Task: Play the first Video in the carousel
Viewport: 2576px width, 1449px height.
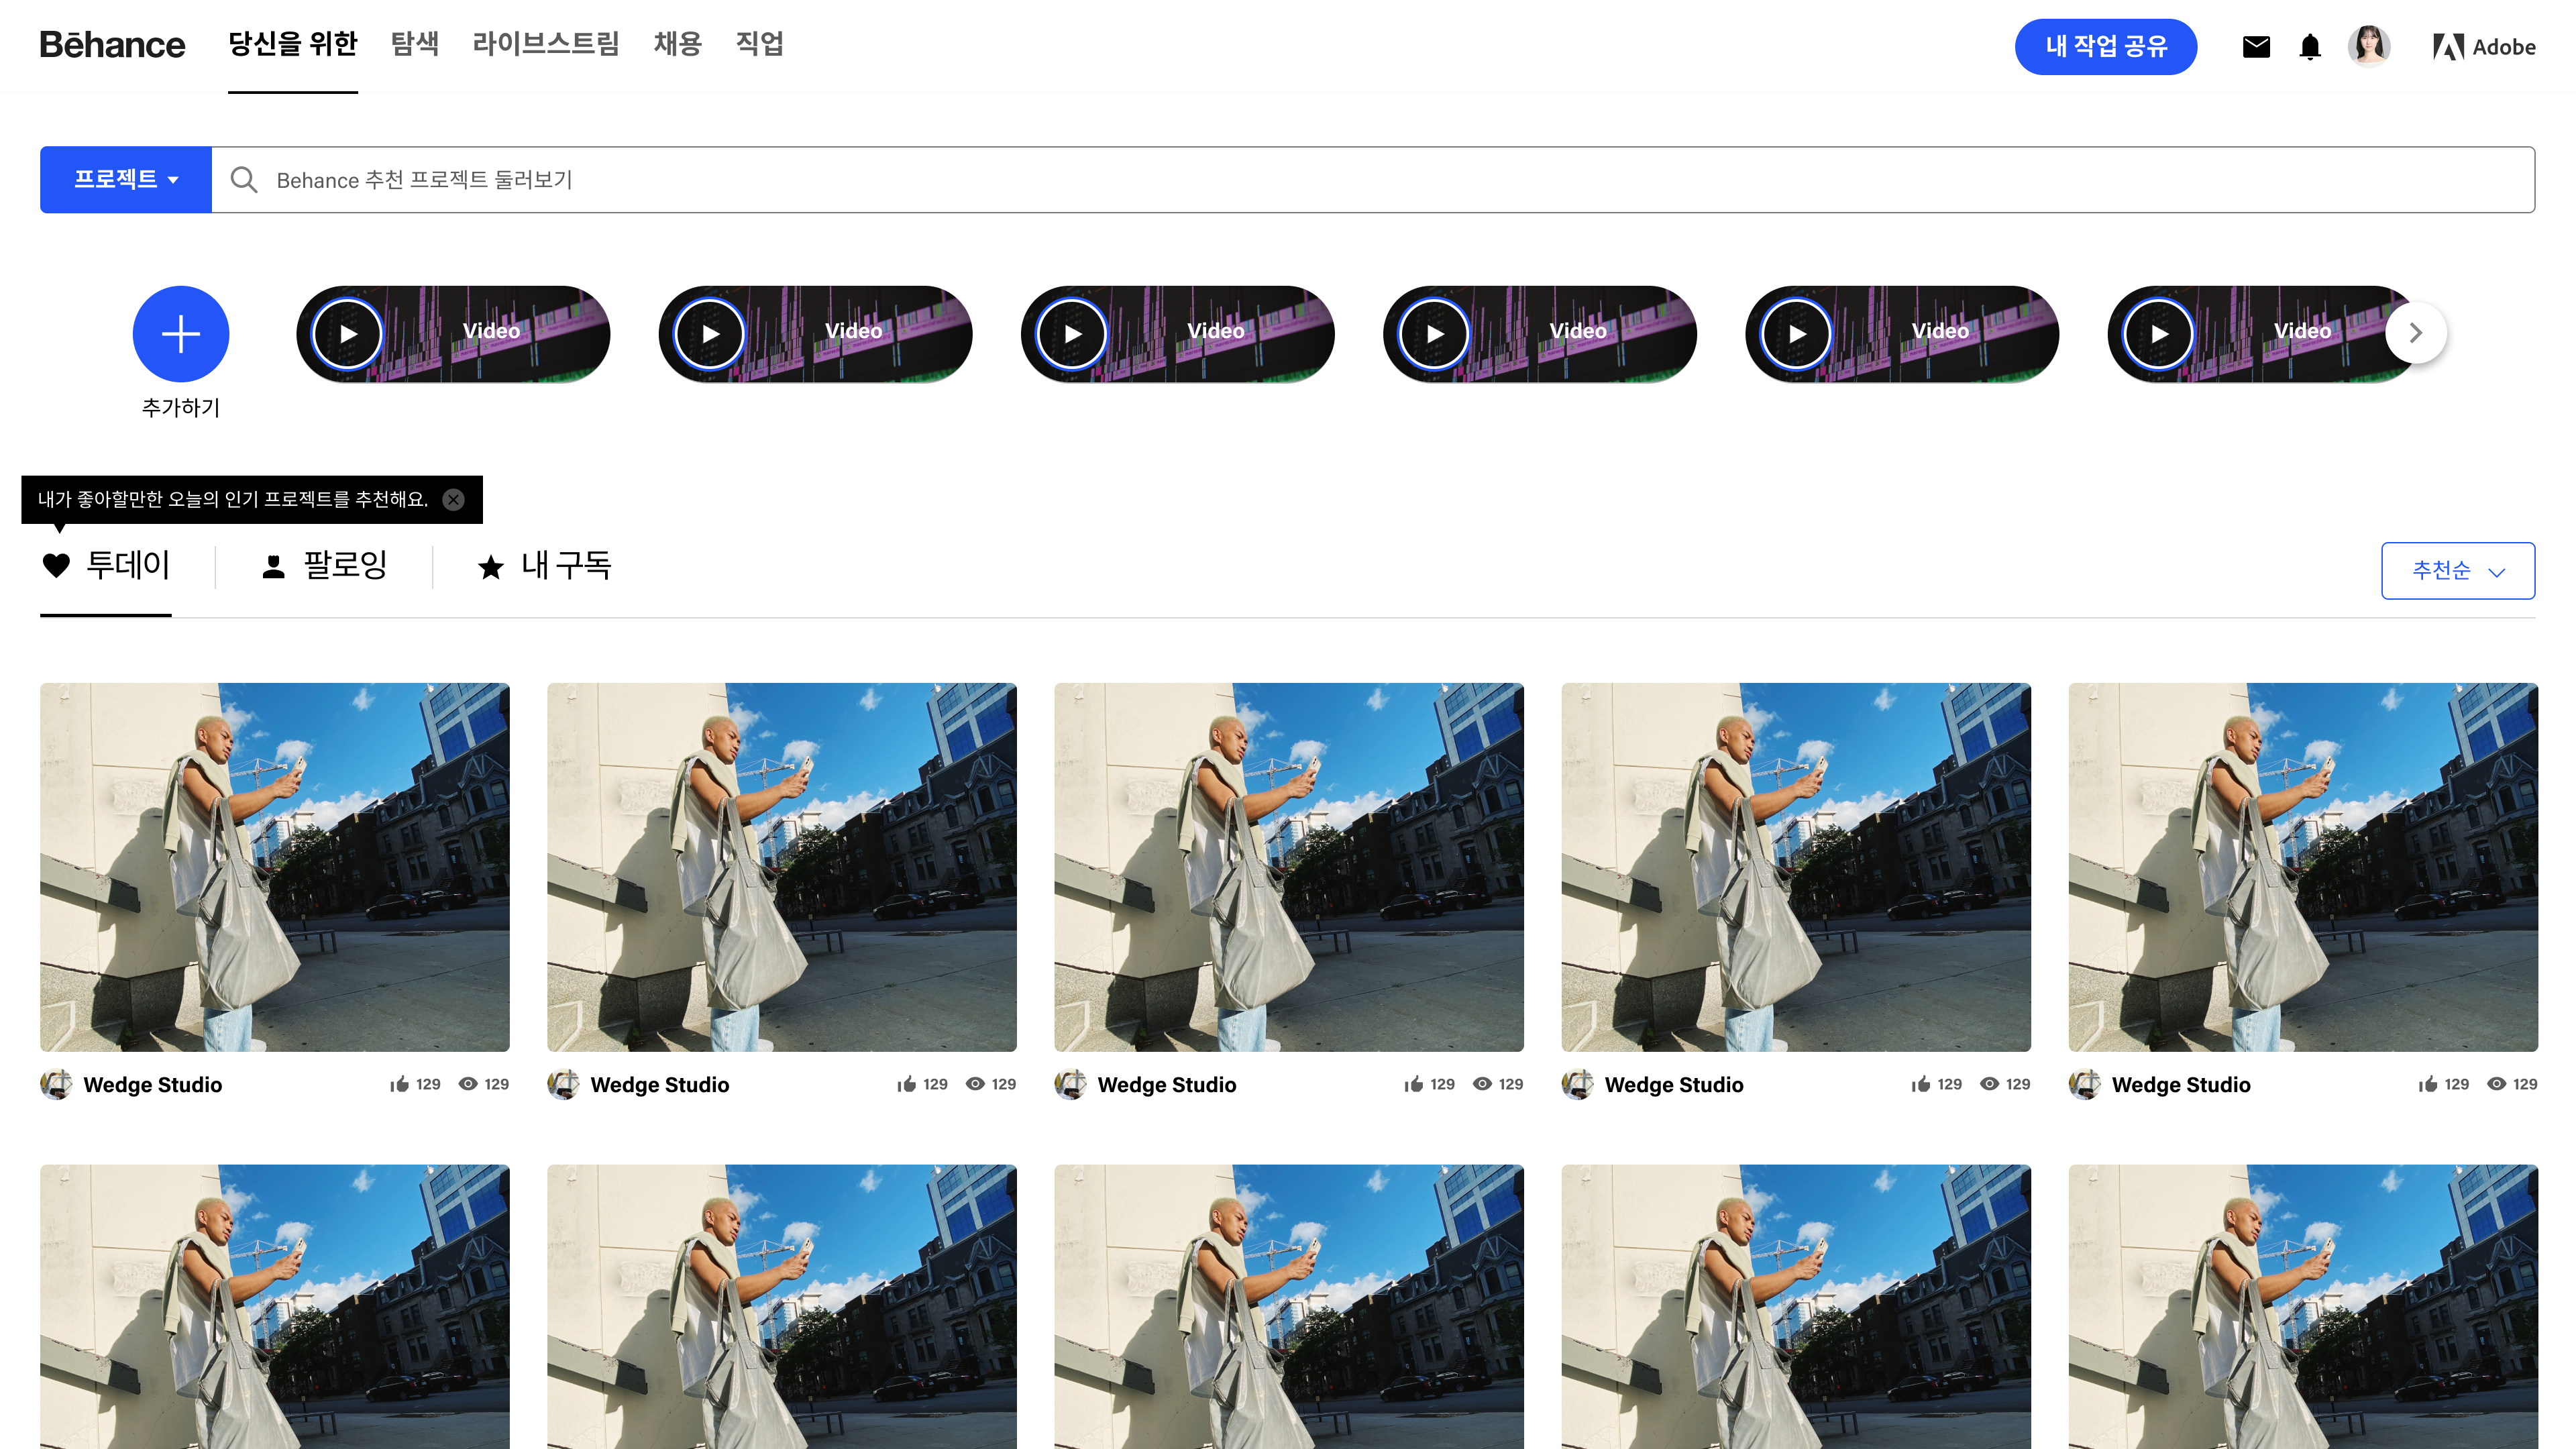Action: coord(347,333)
